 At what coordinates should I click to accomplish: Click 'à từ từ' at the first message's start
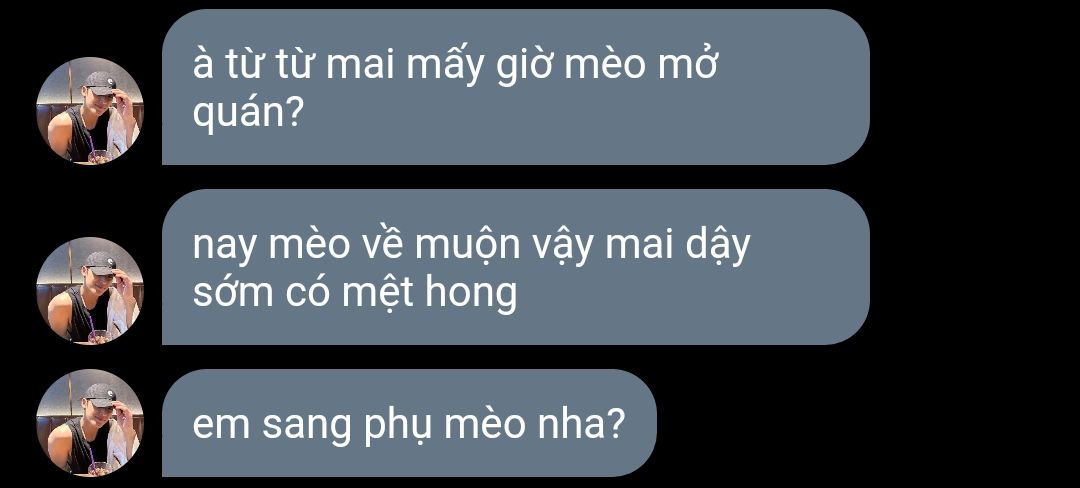coord(253,65)
